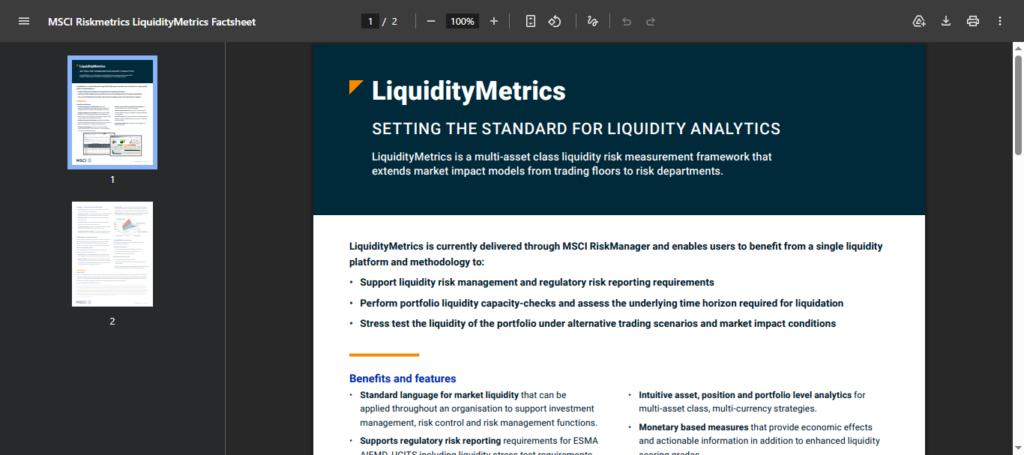The height and width of the screenshot is (455, 1024).
Task: Click 'Perform portfolio liquidity capacity-checks' bullet
Action: (601, 304)
